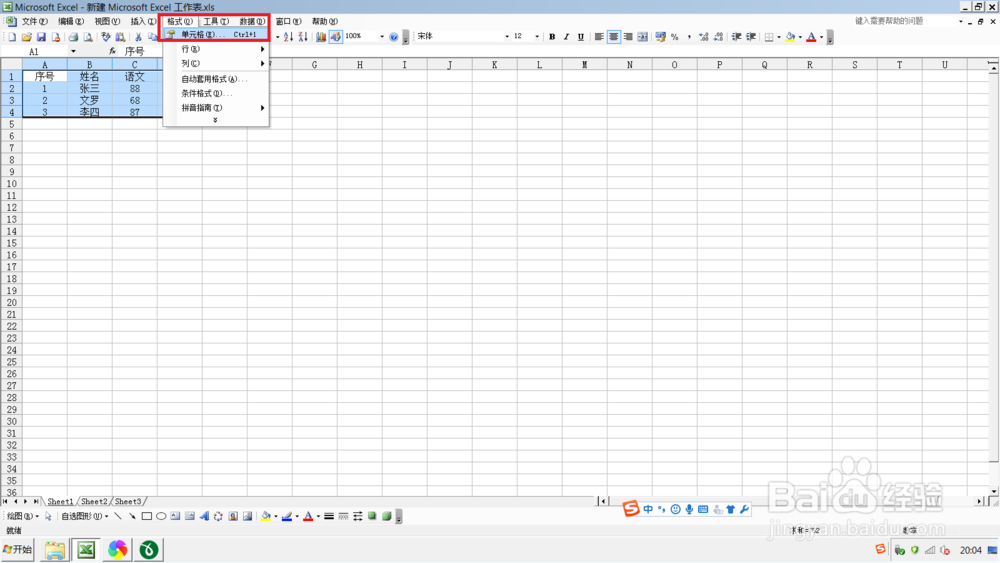
Task: Open the font size dropdown
Action: (537, 37)
